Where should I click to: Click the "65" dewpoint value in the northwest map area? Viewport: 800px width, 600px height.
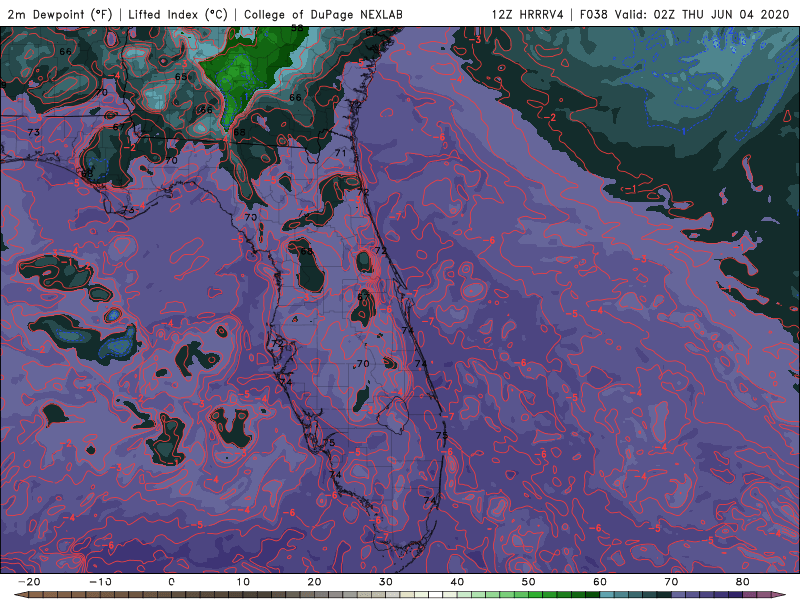point(181,77)
